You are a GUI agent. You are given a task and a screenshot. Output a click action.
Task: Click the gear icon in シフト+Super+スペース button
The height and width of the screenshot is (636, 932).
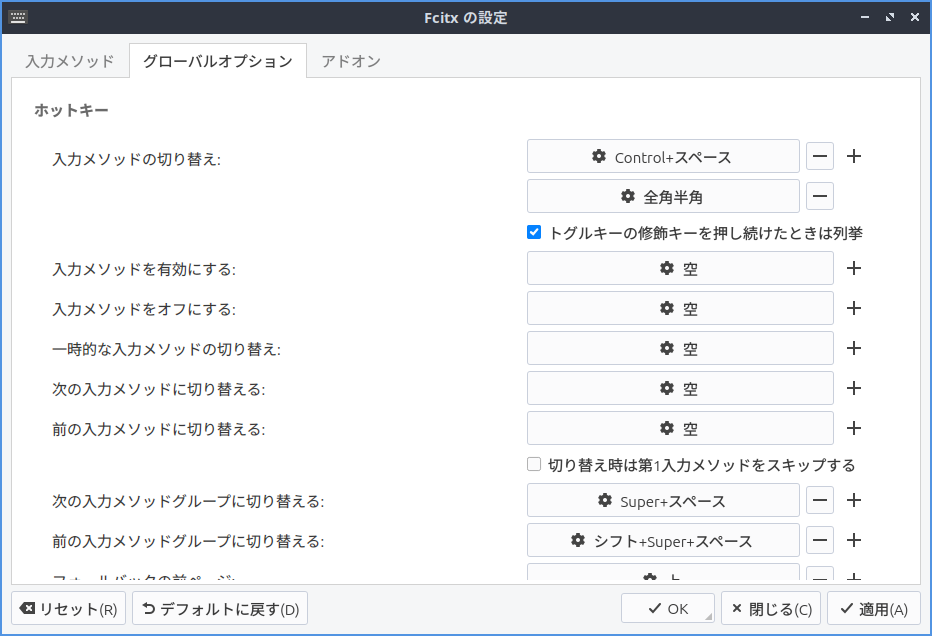pyautogui.click(x=578, y=540)
